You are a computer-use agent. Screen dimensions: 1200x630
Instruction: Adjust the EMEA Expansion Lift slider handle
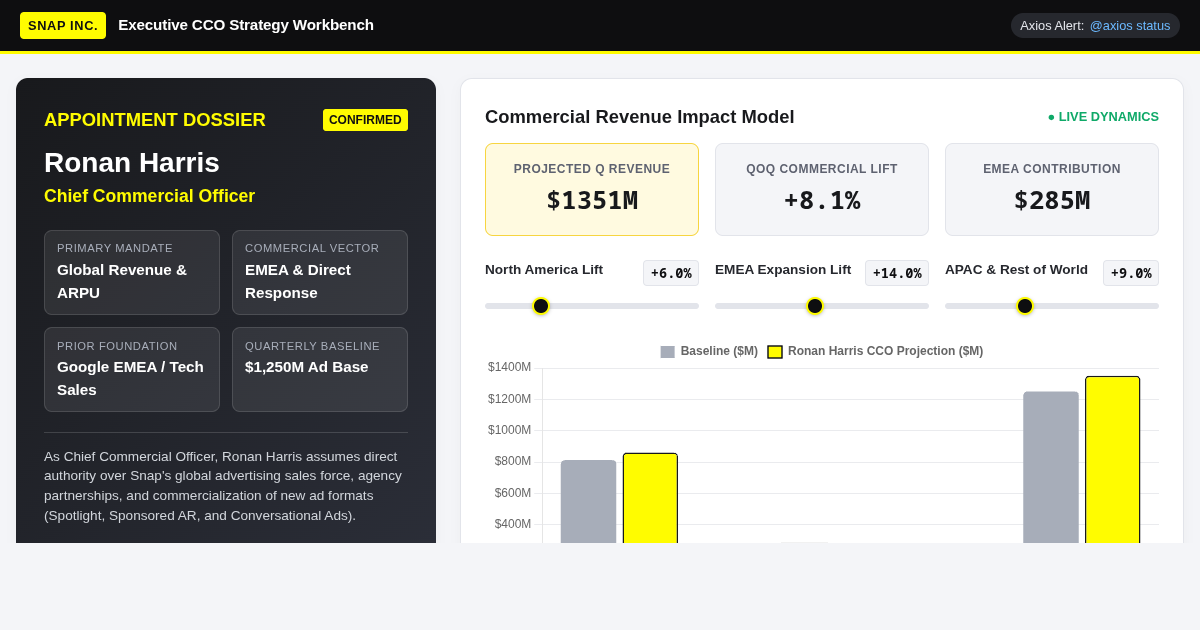tap(815, 306)
